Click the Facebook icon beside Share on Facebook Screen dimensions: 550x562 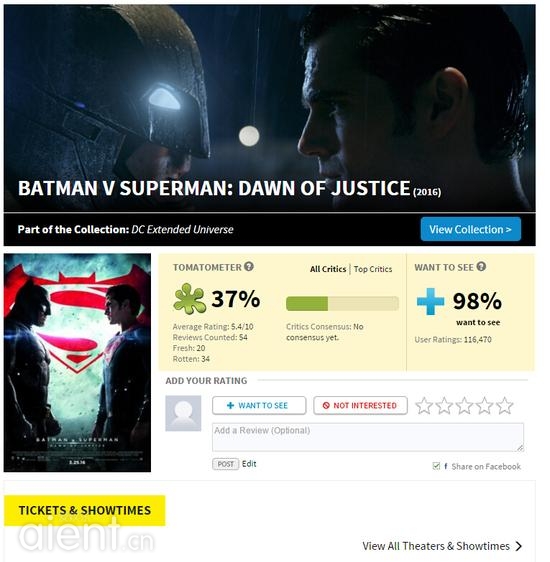(x=445, y=466)
